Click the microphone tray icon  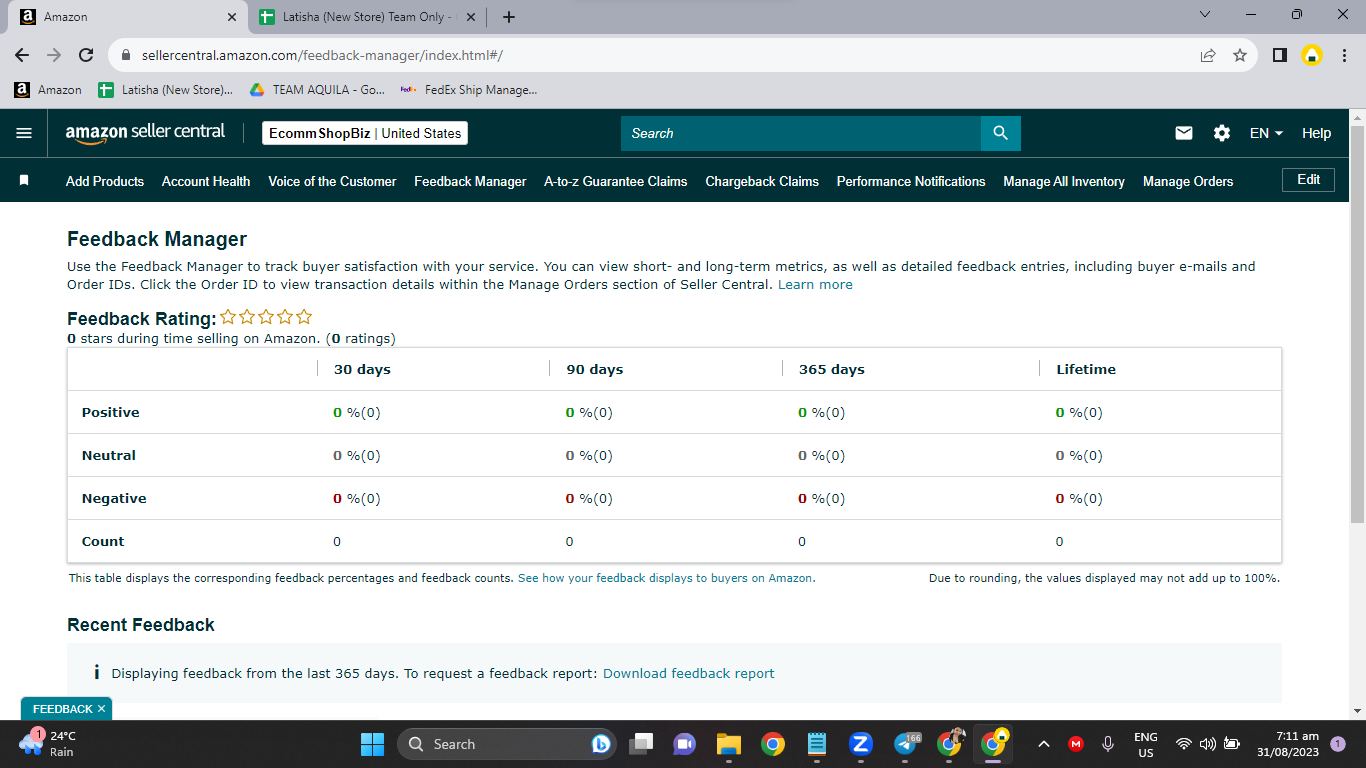coord(1108,744)
